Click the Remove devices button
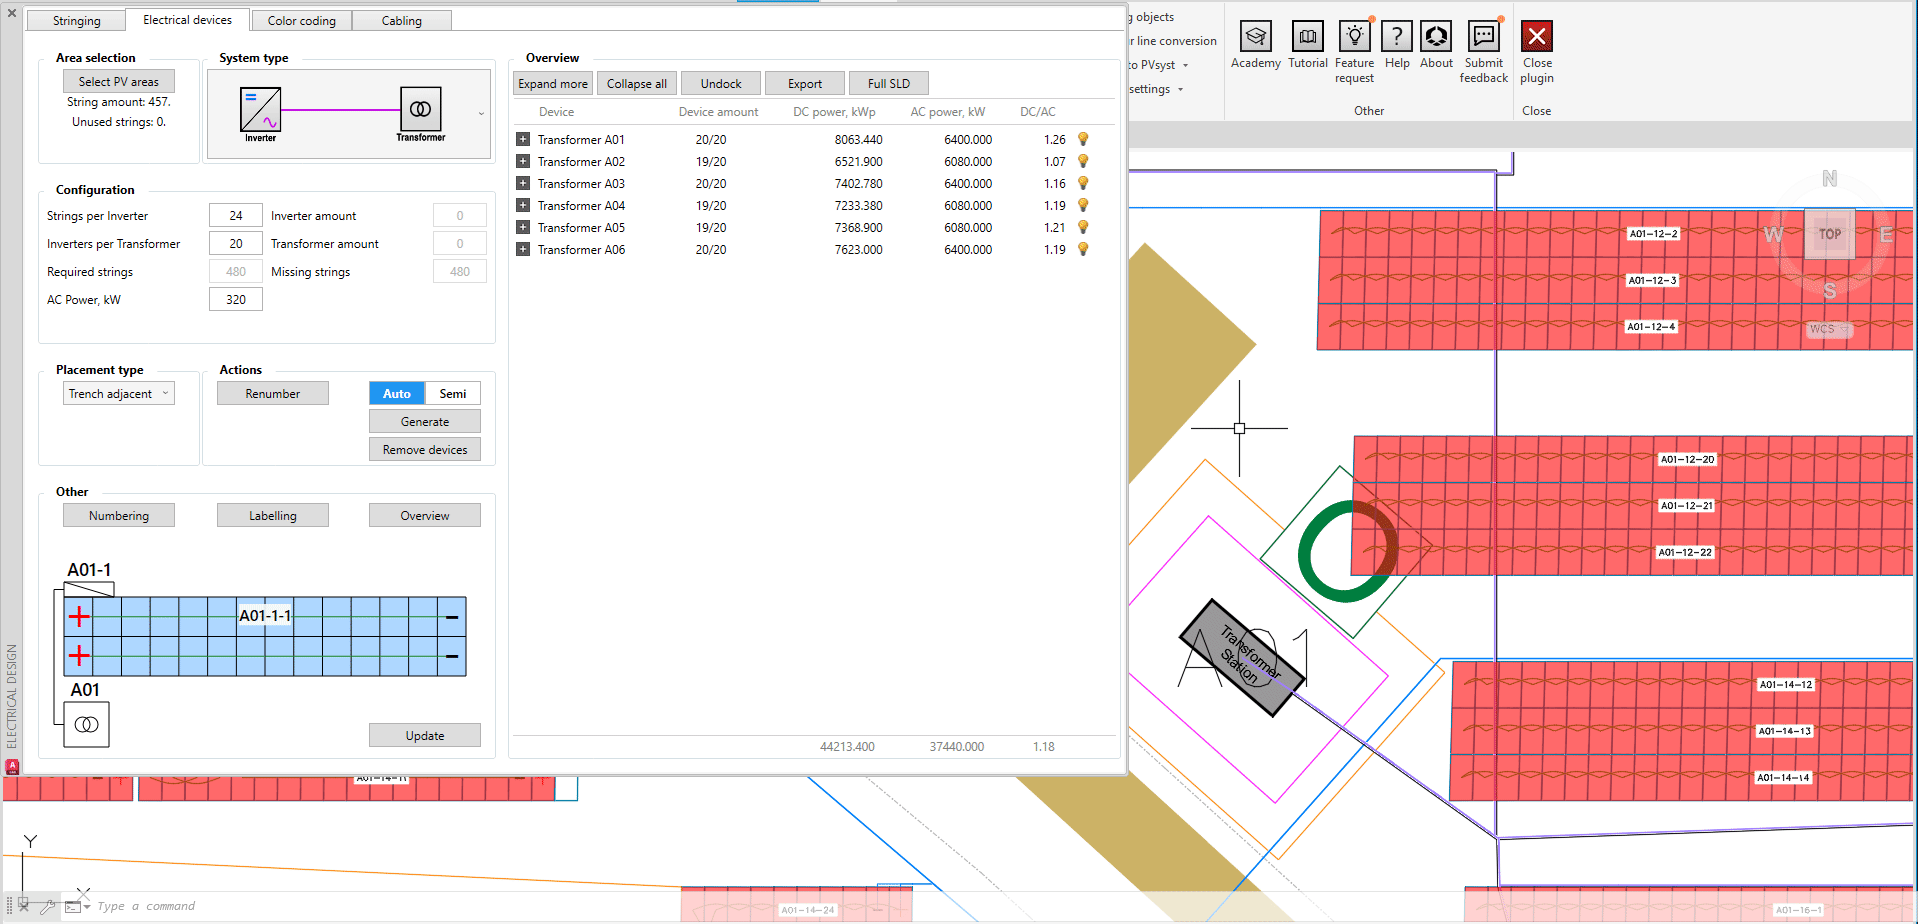The height and width of the screenshot is (924, 1918). tap(425, 449)
